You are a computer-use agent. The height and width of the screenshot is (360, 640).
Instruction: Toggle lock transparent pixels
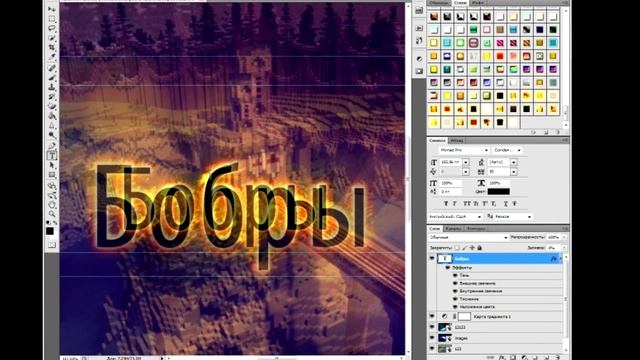click(457, 248)
